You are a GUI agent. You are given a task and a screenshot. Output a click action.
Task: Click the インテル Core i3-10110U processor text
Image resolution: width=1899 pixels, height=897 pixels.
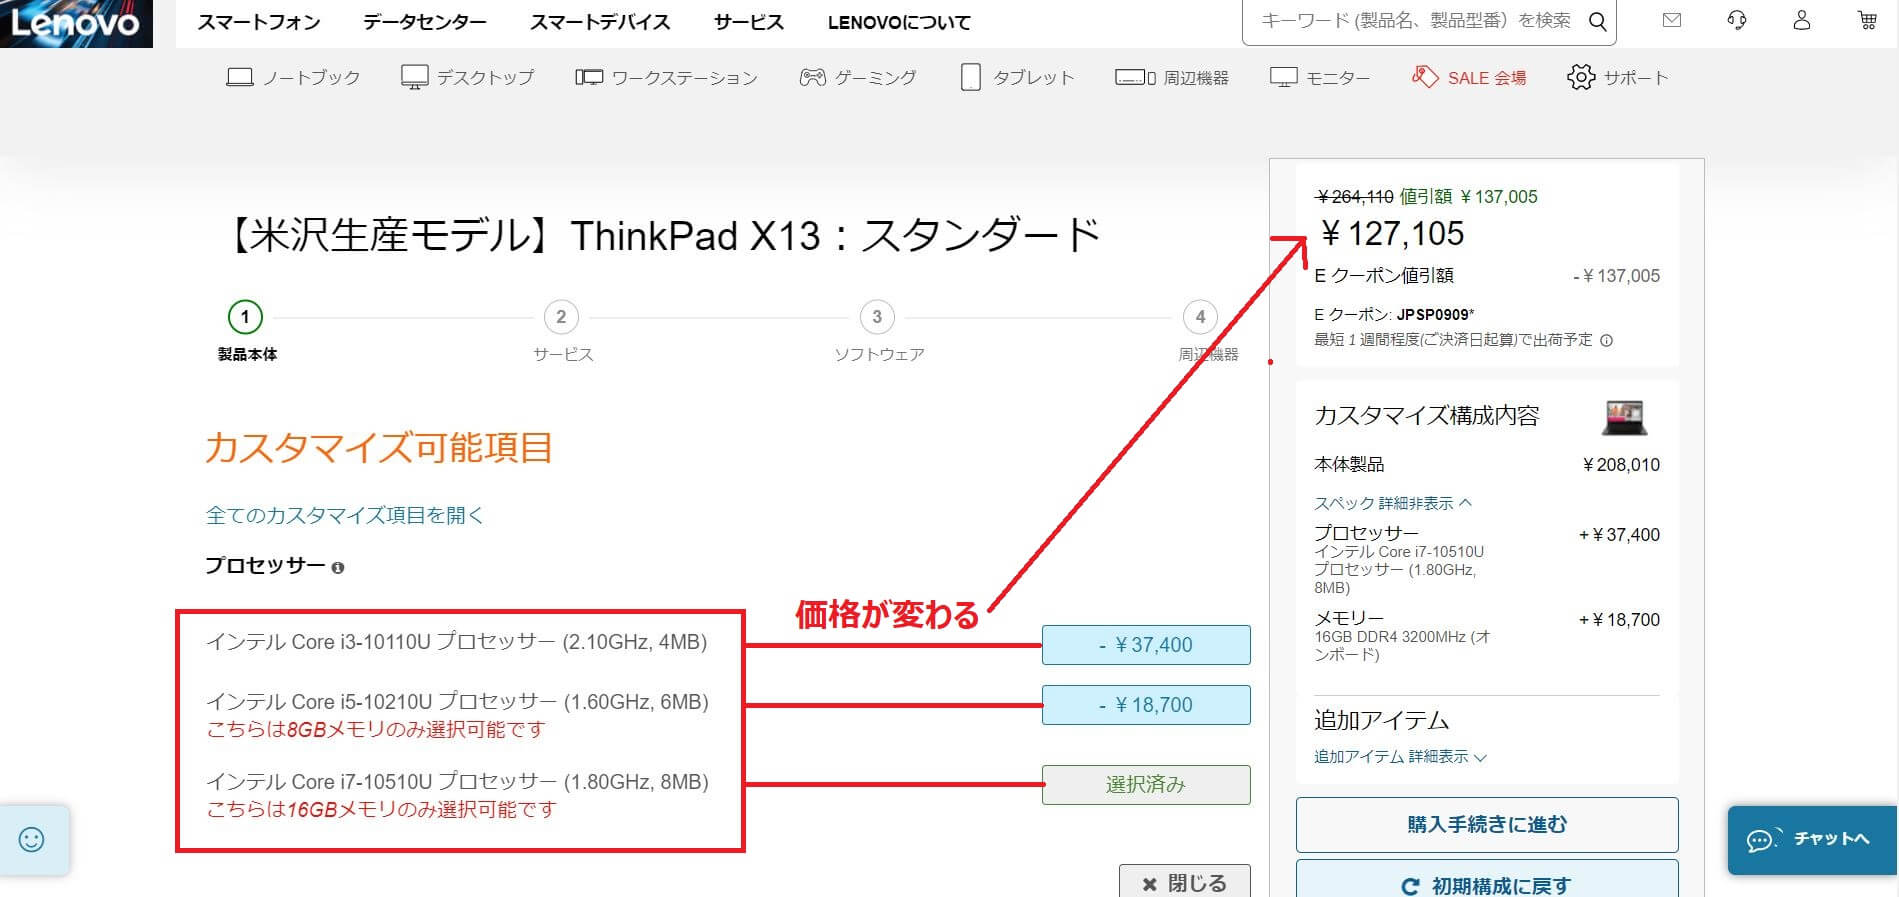tap(456, 642)
